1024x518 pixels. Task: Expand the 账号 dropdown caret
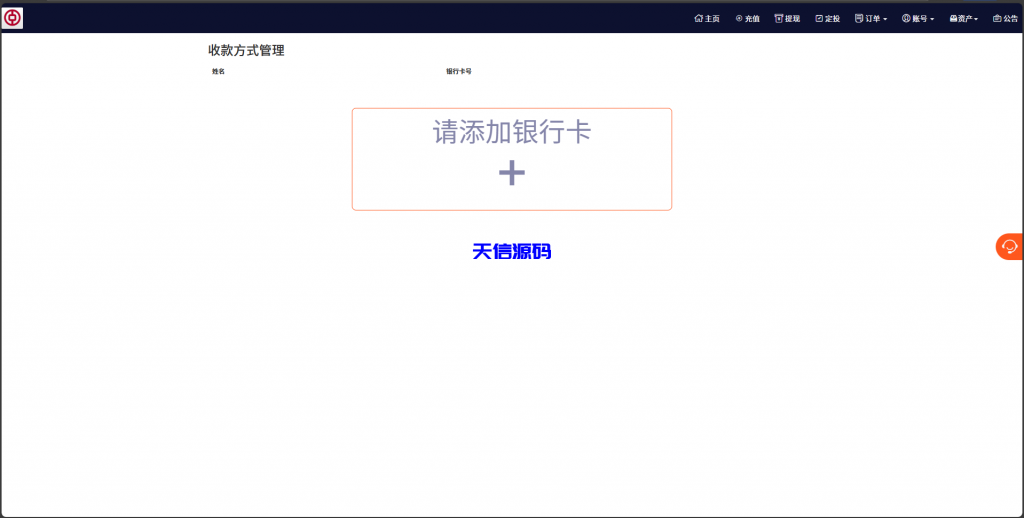[x=932, y=19]
